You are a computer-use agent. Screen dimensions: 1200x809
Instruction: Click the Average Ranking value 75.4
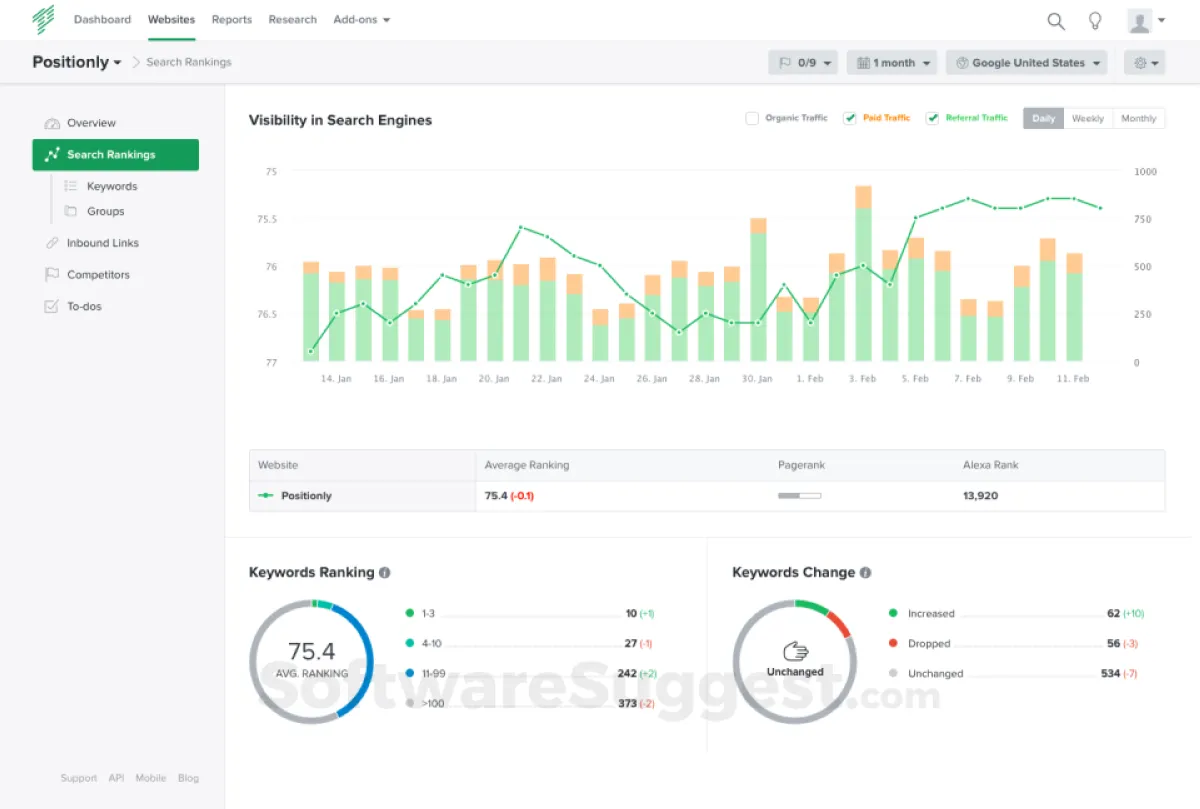[496, 496]
